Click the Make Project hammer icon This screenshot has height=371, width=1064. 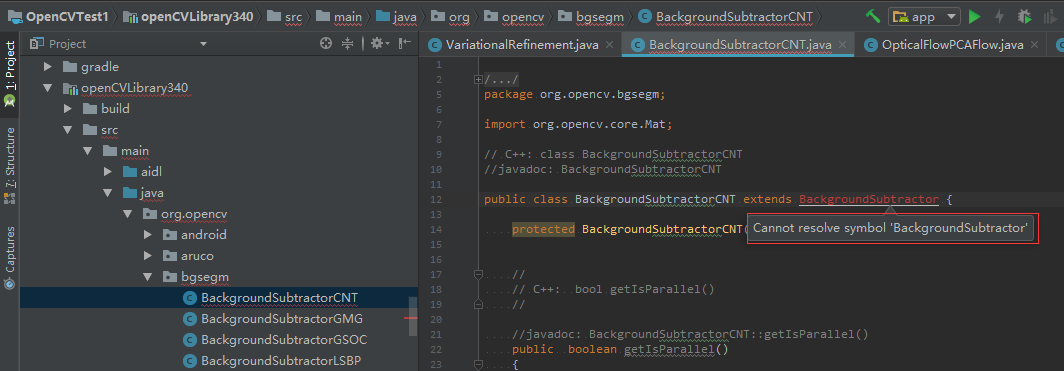coord(874,17)
